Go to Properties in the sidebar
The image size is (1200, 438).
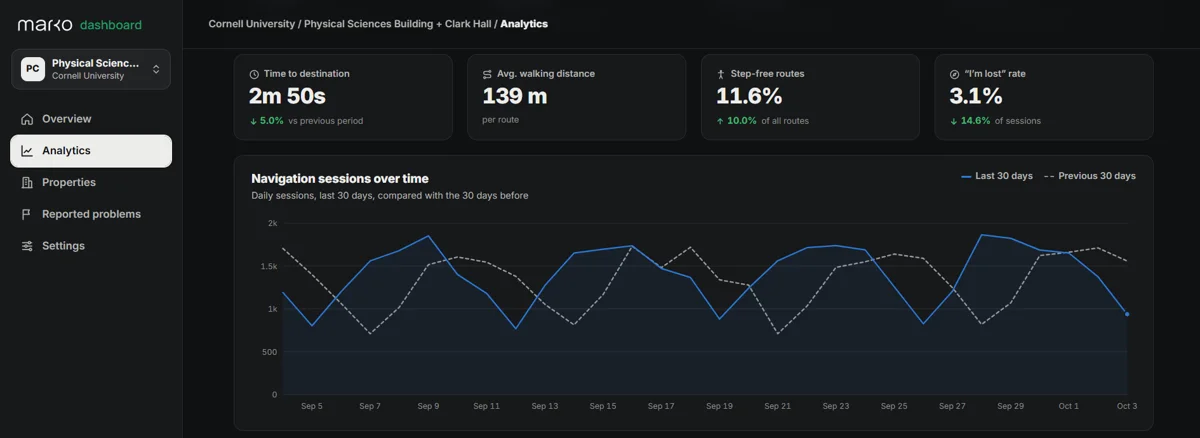coord(91,182)
